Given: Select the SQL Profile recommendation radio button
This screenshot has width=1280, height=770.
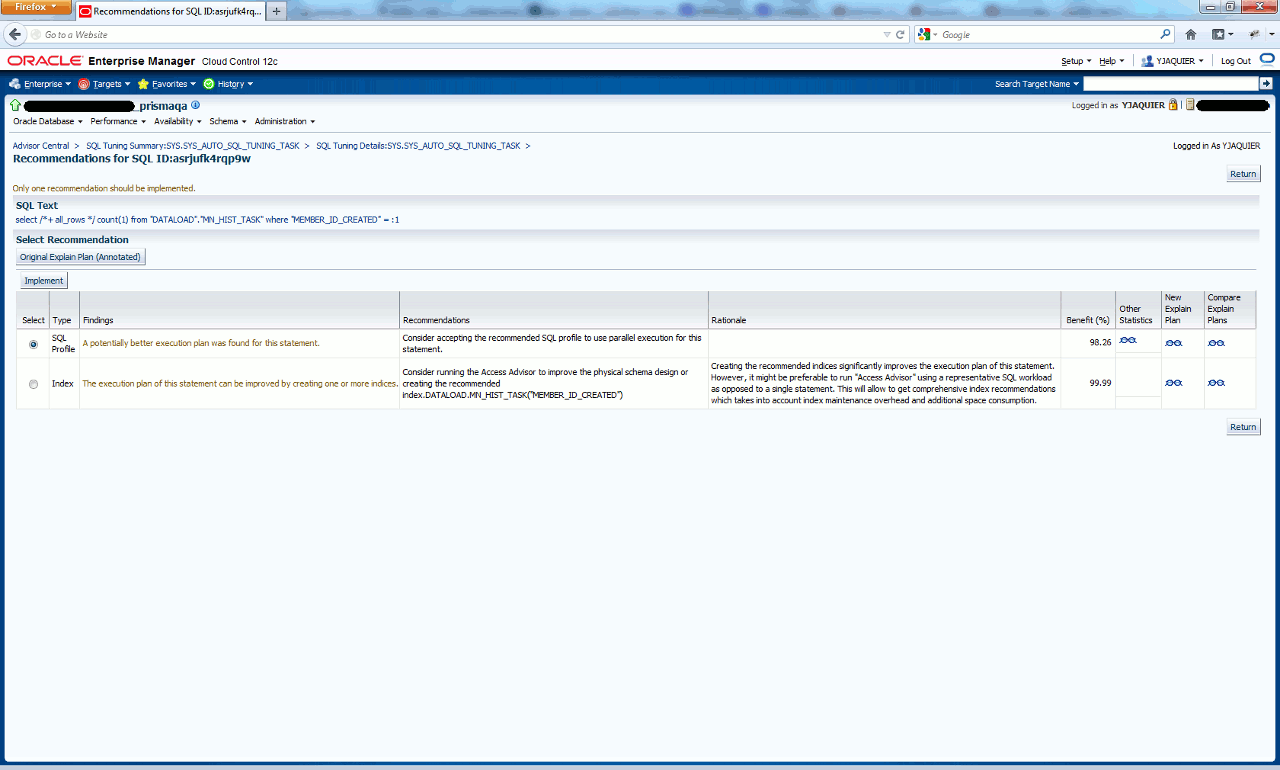Looking at the screenshot, I should (x=34, y=344).
